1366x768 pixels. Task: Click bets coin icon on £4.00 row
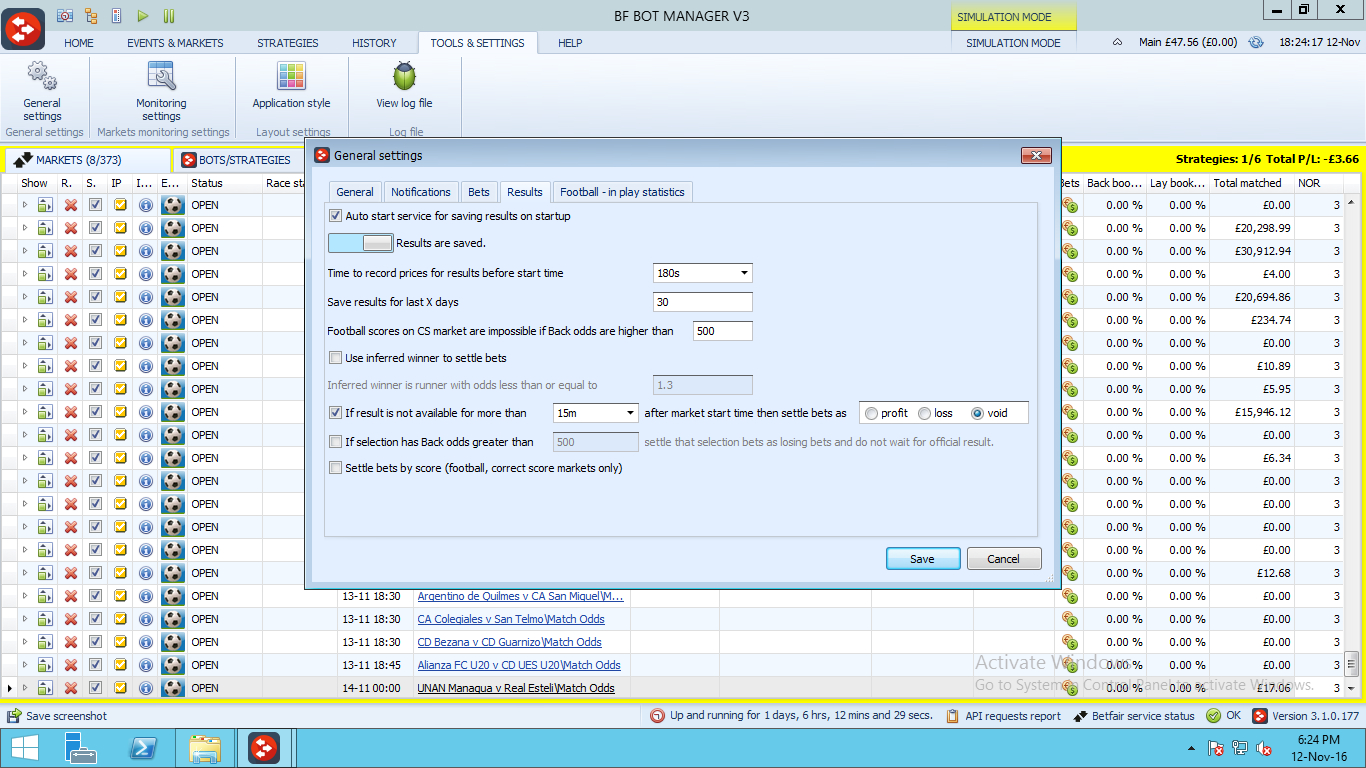point(1069,274)
